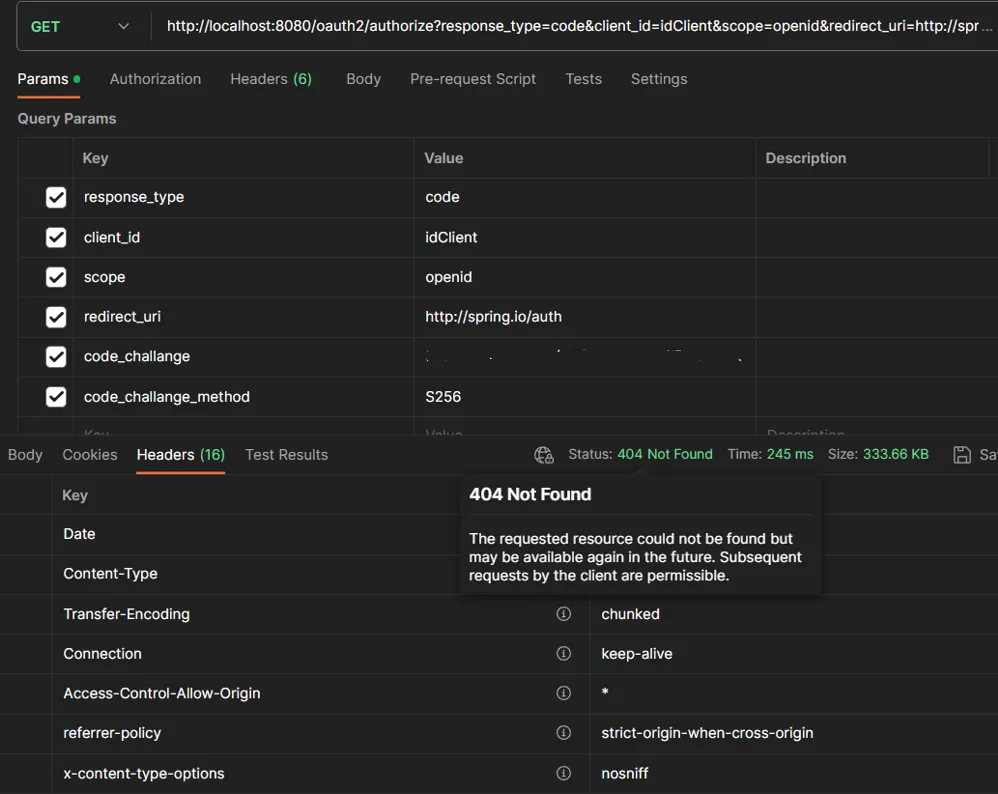998x794 pixels.
Task: Select the referrer-policy header key
Action: pyautogui.click(x=112, y=734)
